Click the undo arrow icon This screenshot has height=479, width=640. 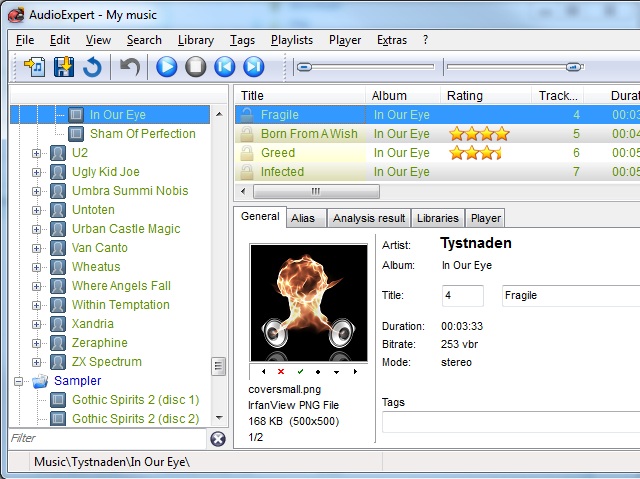(x=130, y=67)
